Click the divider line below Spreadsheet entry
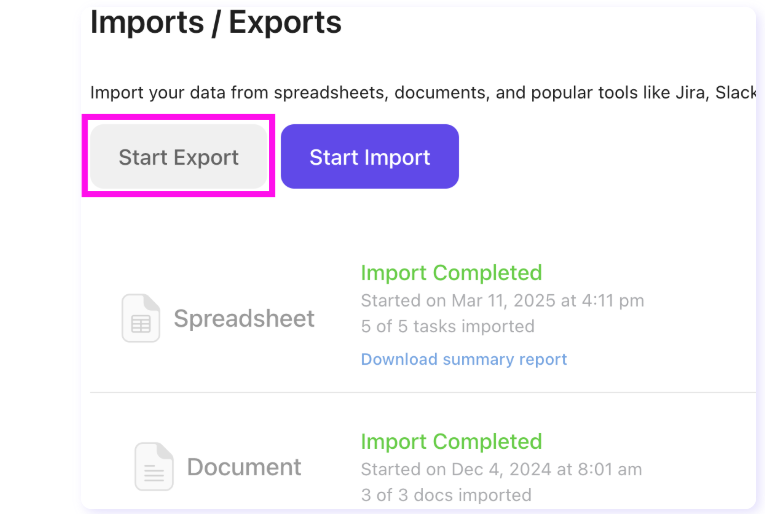The height and width of the screenshot is (514, 765). tap(423, 392)
